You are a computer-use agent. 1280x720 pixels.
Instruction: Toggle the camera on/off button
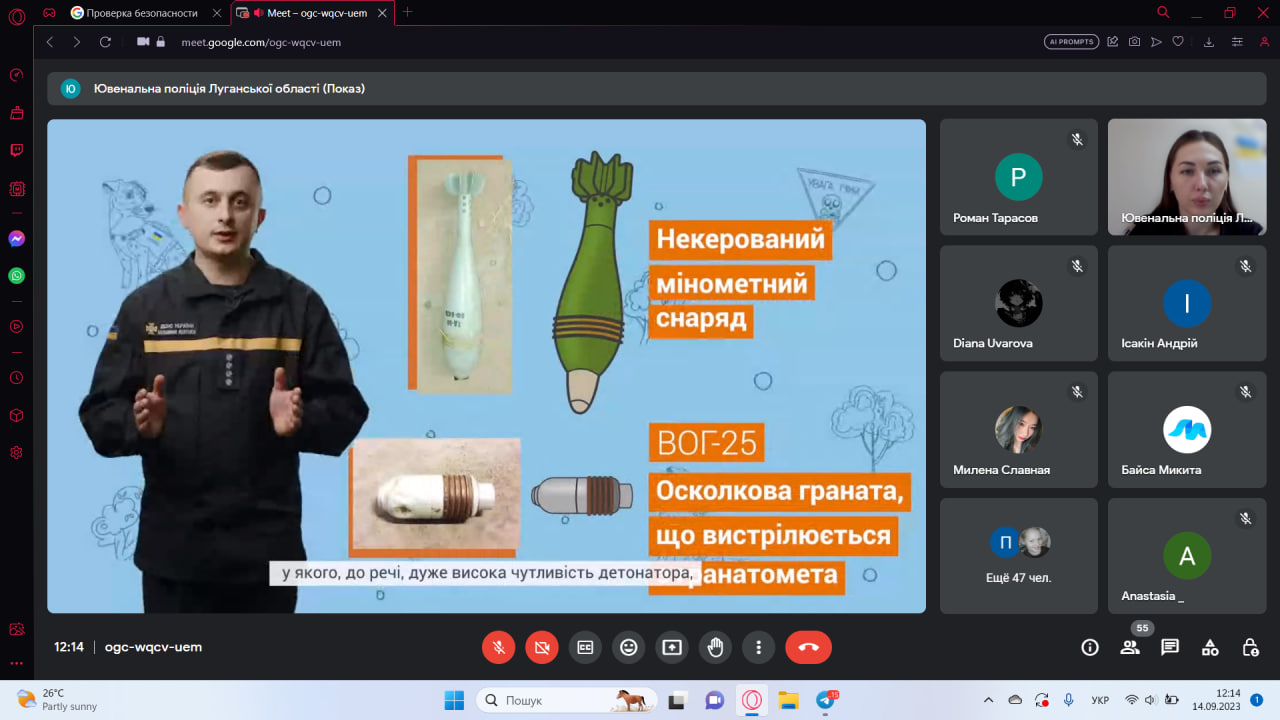541,647
